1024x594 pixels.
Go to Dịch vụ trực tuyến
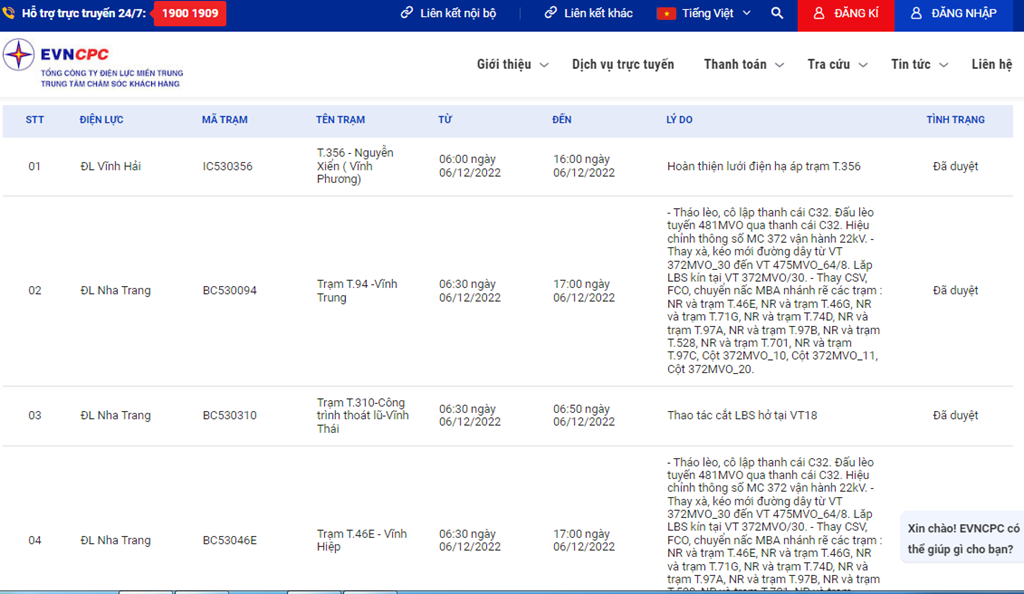tap(623, 65)
